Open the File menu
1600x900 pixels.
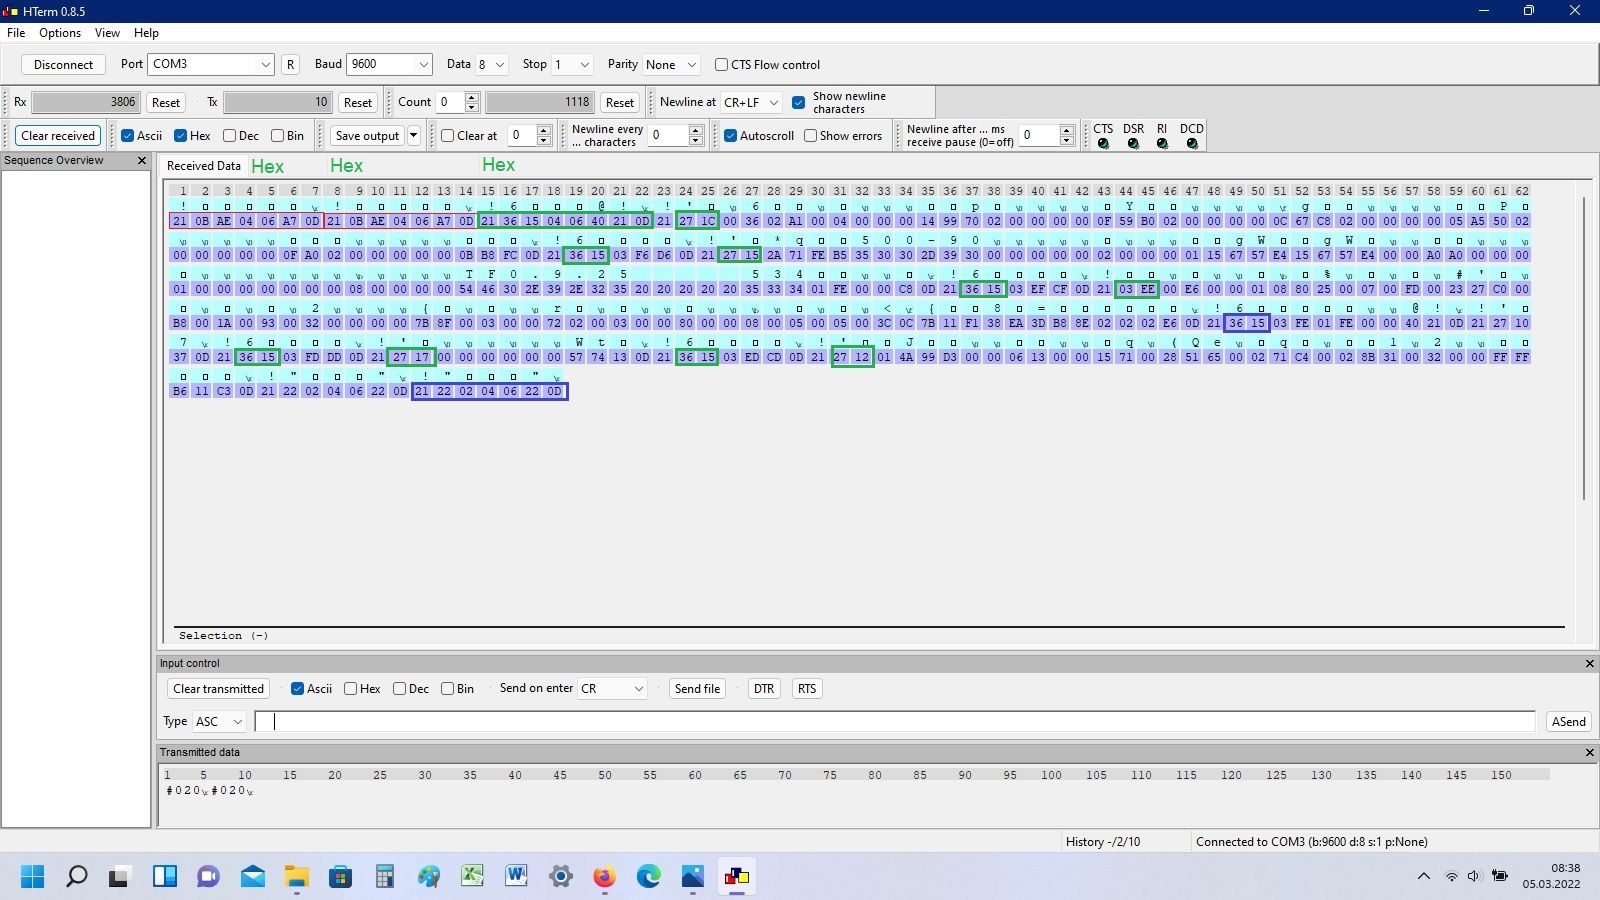[16, 33]
